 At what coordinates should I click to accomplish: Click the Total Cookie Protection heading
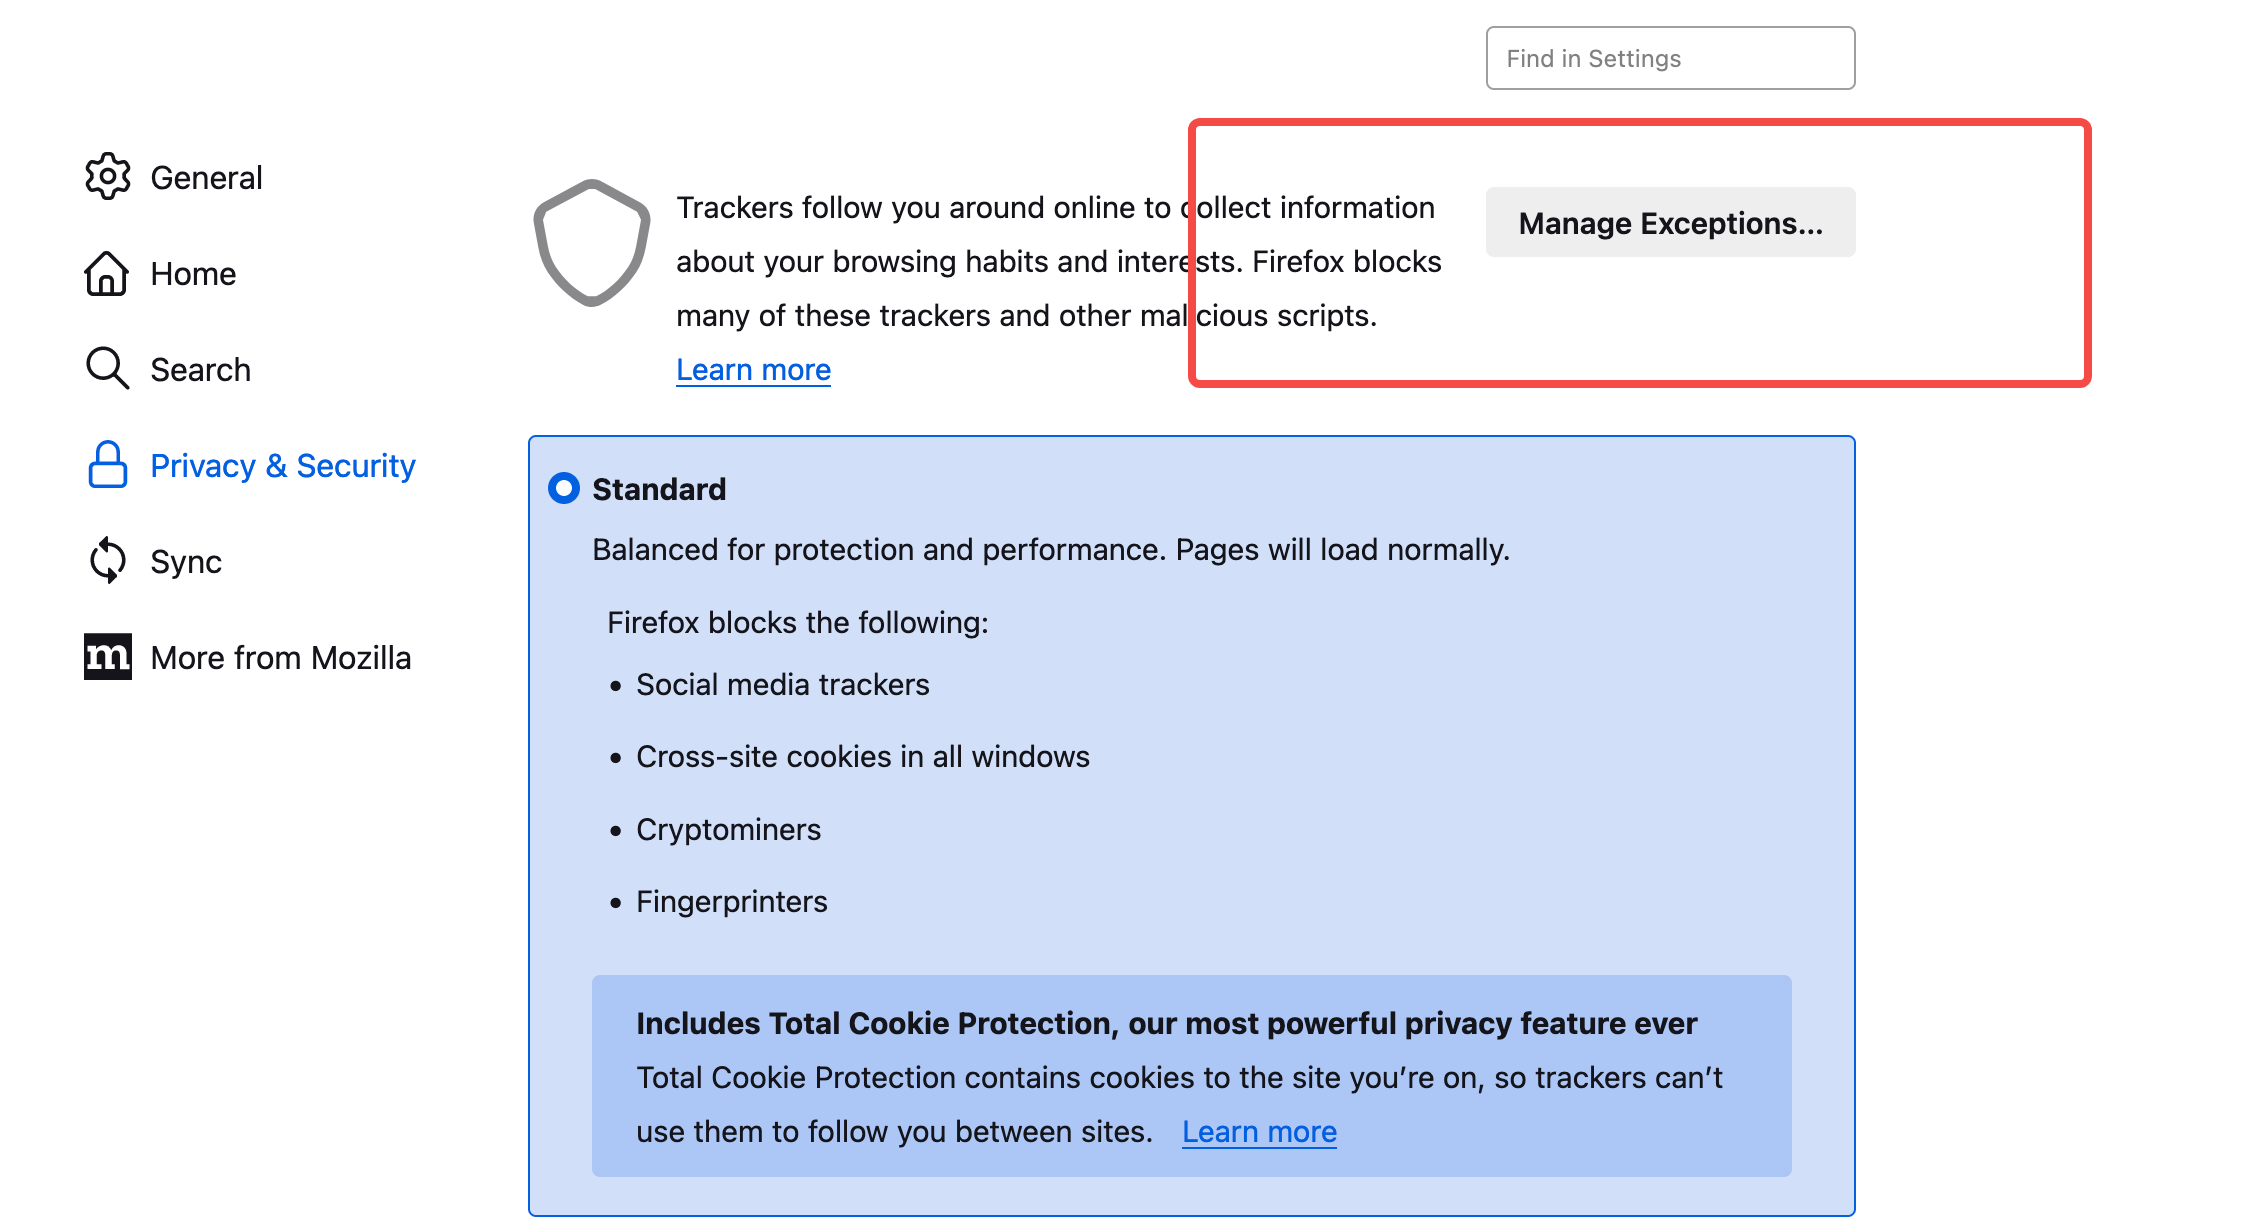coord(1166,1024)
